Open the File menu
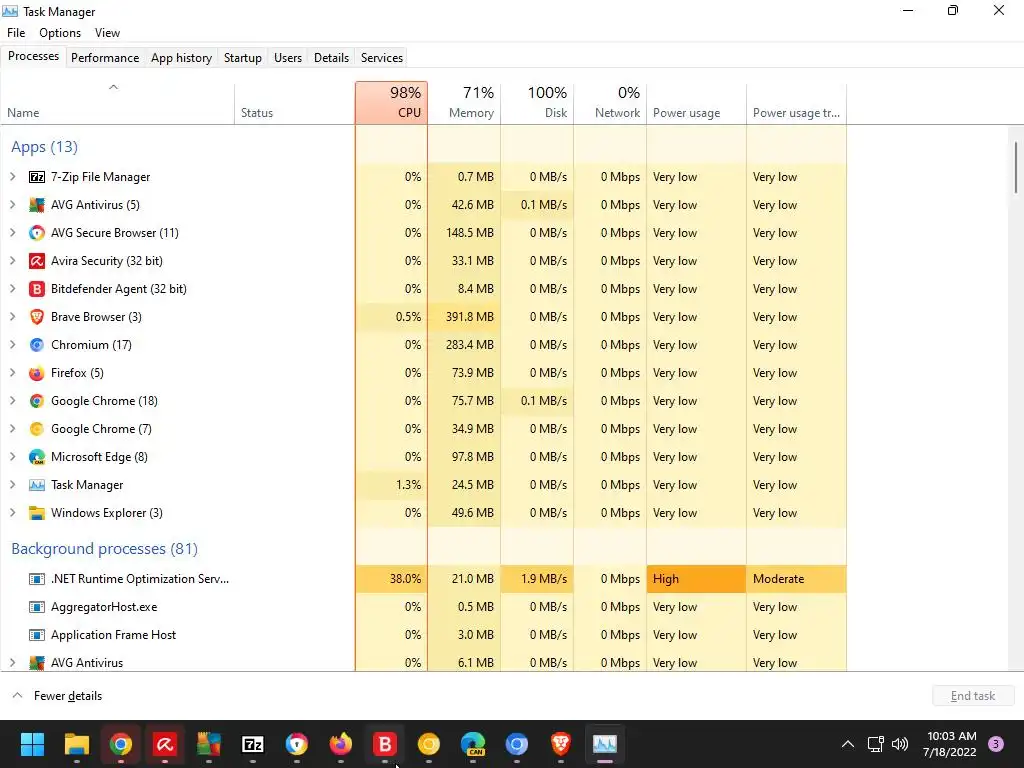1024x768 pixels. click(16, 33)
